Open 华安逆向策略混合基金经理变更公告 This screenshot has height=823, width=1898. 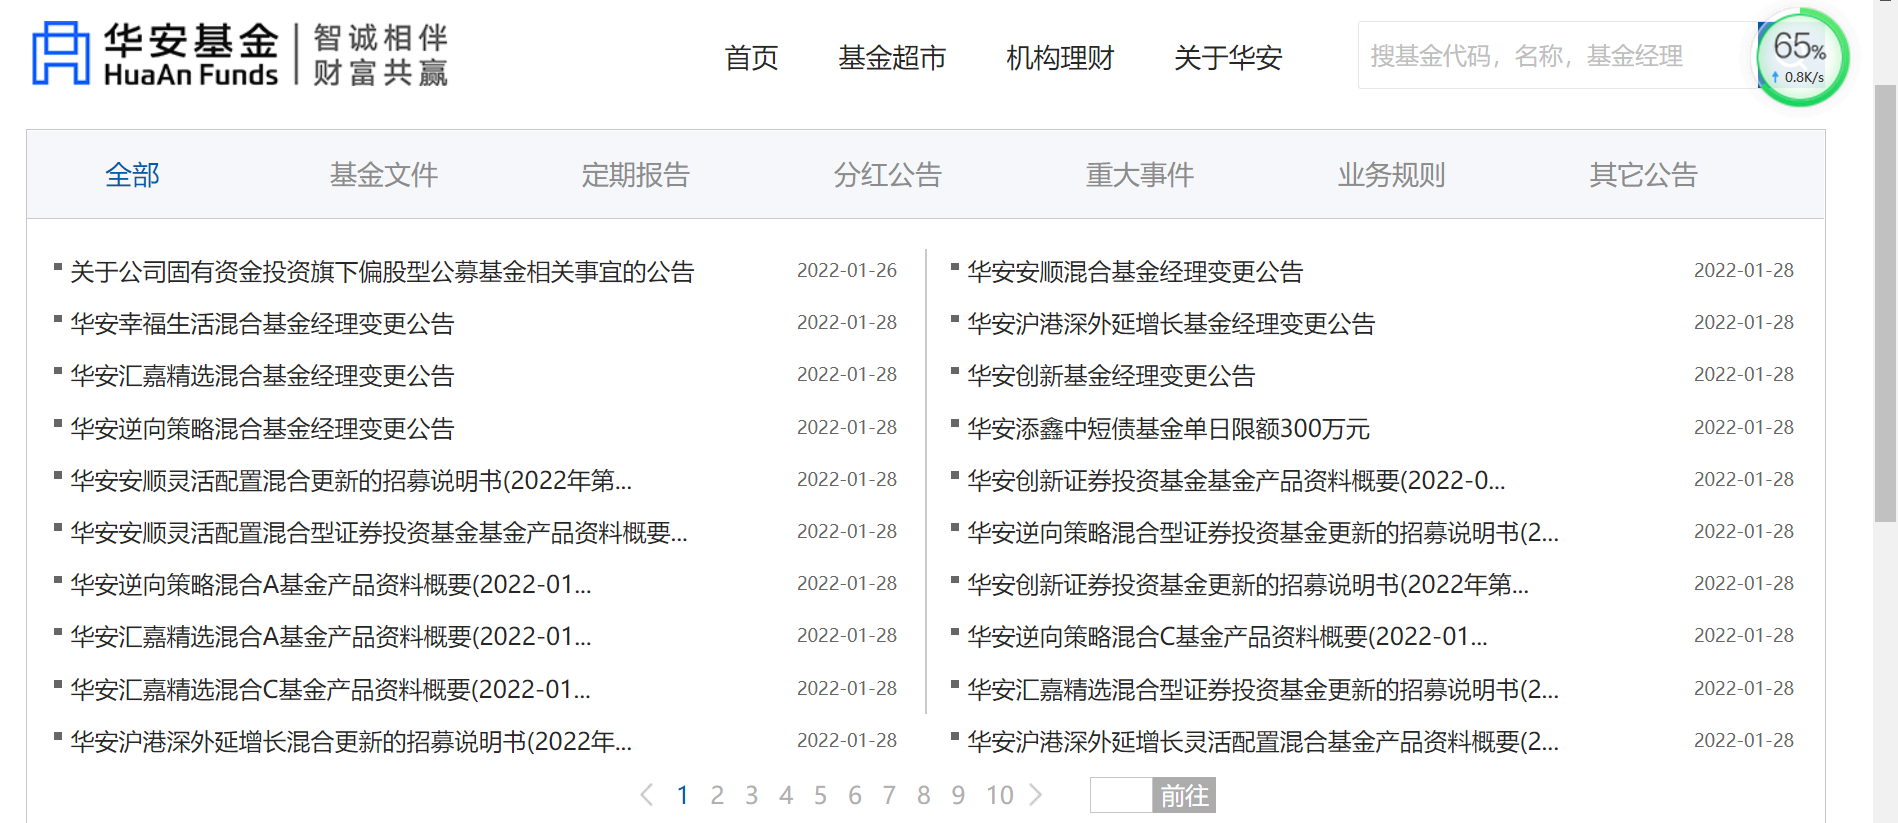pyautogui.click(x=262, y=429)
